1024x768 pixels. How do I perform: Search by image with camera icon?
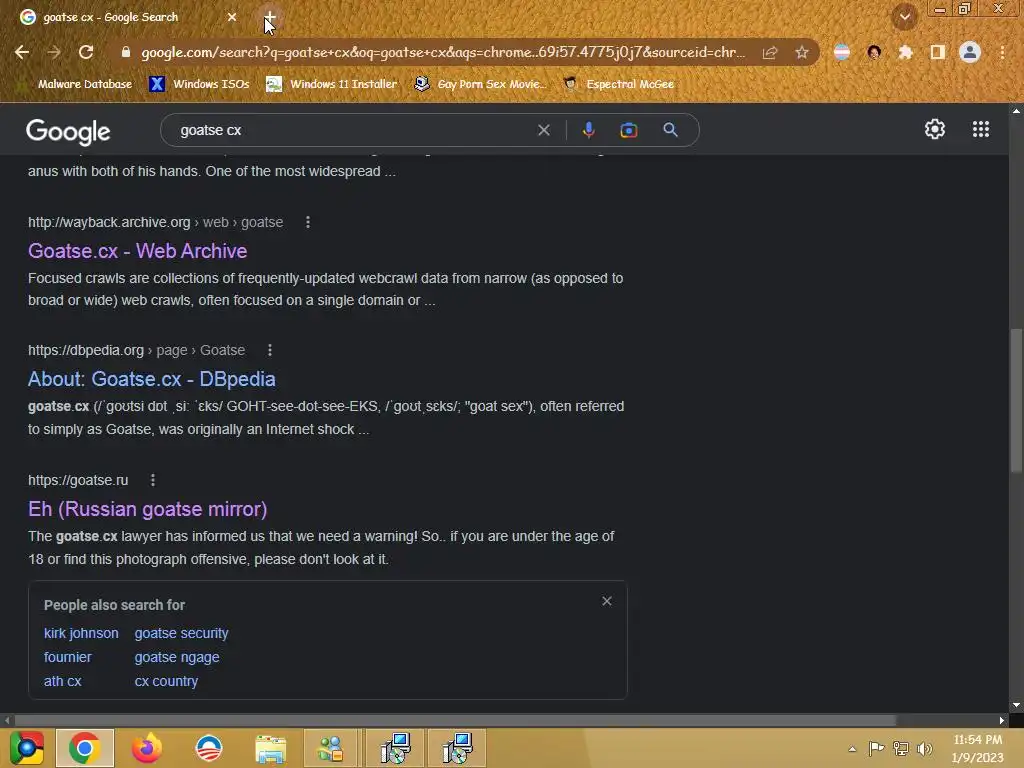click(628, 130)
